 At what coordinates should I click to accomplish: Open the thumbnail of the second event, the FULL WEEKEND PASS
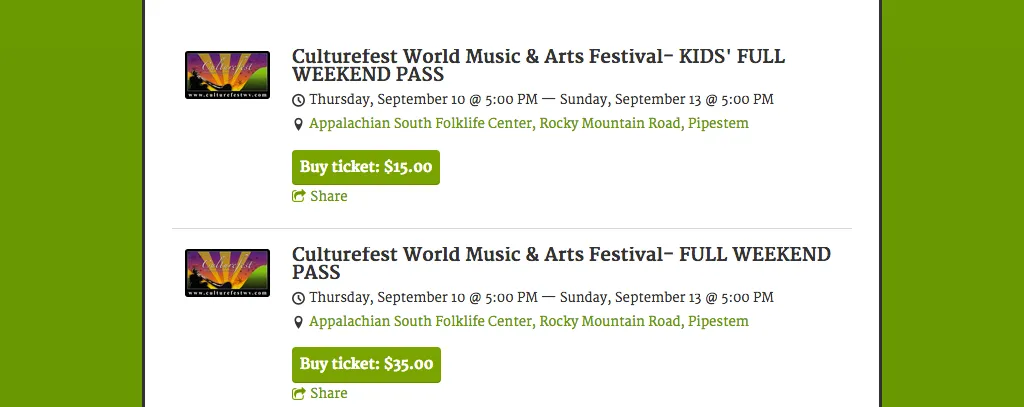point(227,273)
